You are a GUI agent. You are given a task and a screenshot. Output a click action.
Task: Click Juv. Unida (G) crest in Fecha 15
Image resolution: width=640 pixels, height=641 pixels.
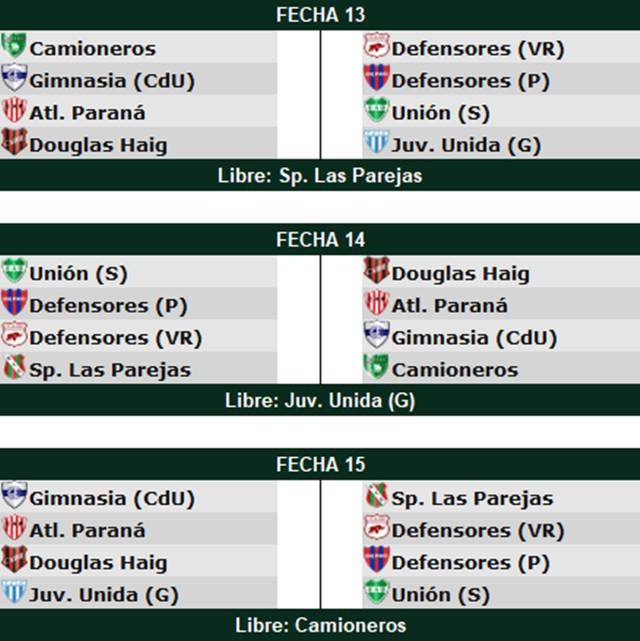tap(14, 593)
